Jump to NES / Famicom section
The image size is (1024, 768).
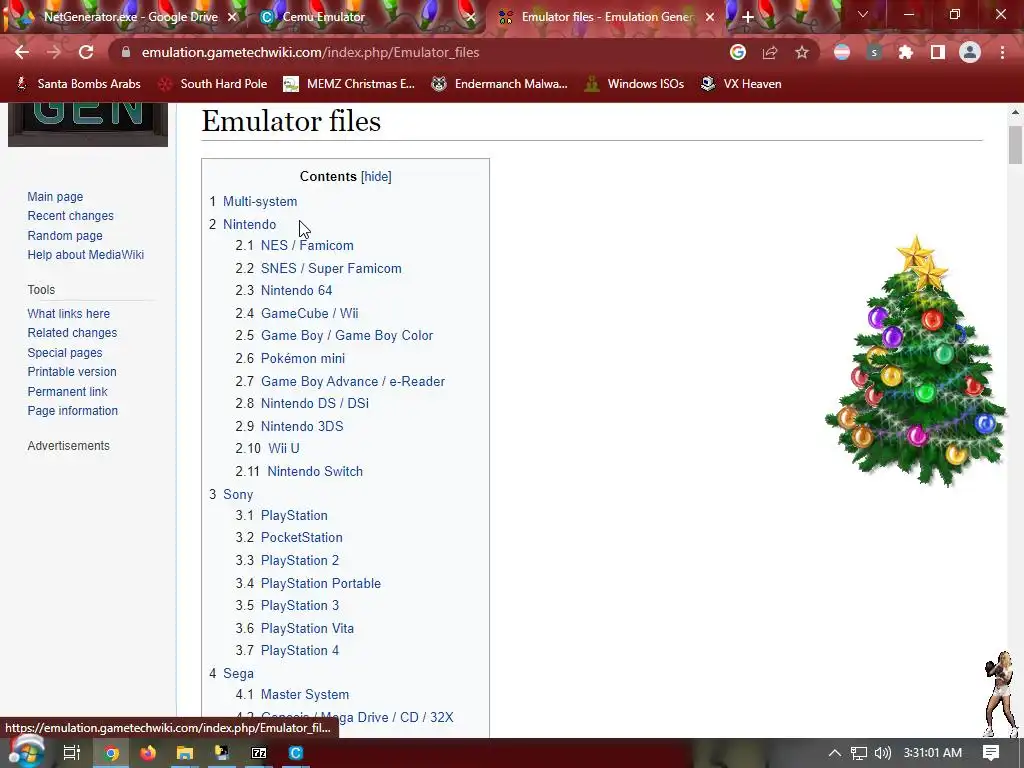(307, 246)
